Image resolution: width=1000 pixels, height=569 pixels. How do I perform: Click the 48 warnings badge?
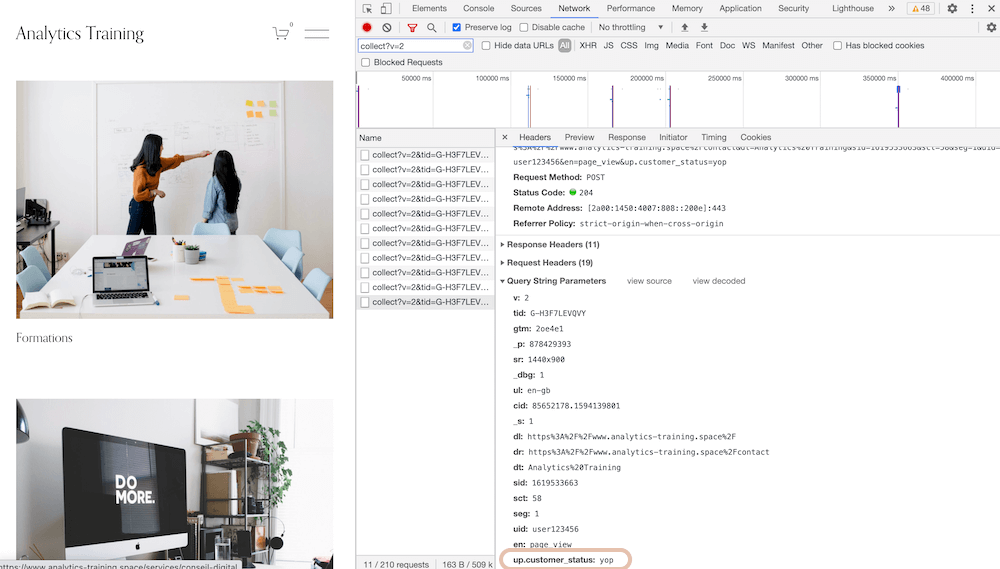tap(921, 8)
